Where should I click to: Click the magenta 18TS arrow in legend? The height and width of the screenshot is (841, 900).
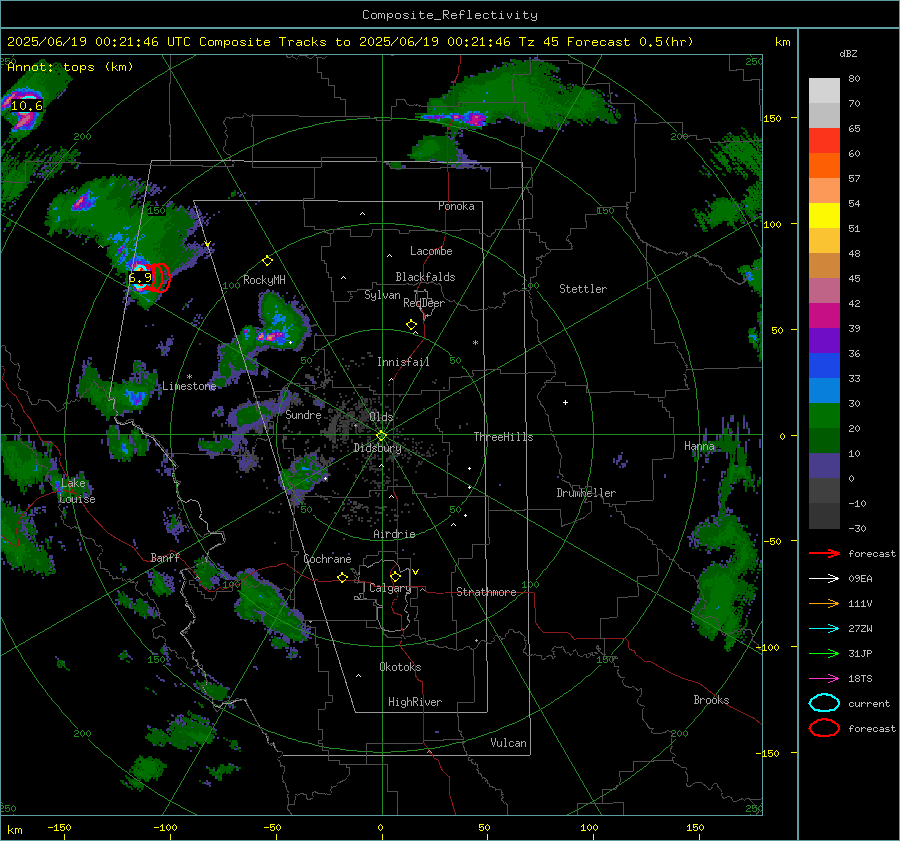pos(824,679)
